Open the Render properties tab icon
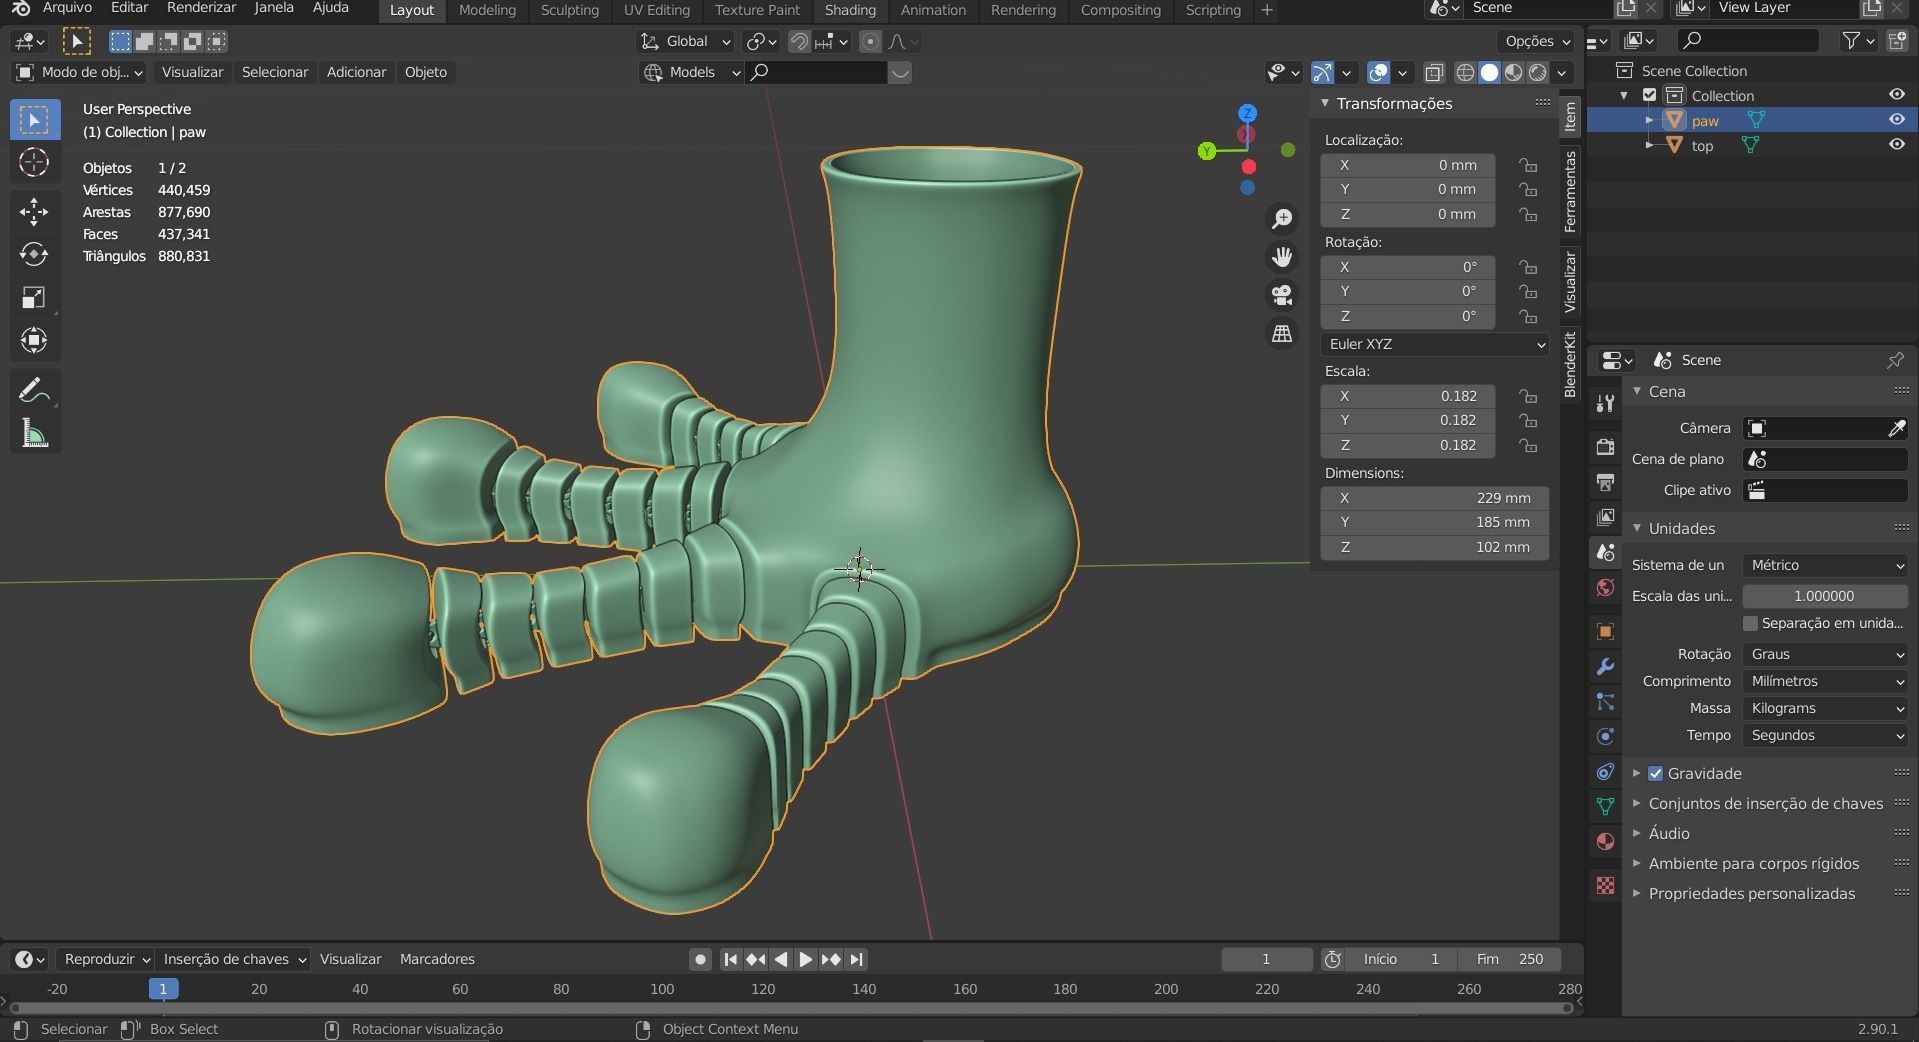This screenshot has width=1919, height=1042. click(x=1605, y=446)
